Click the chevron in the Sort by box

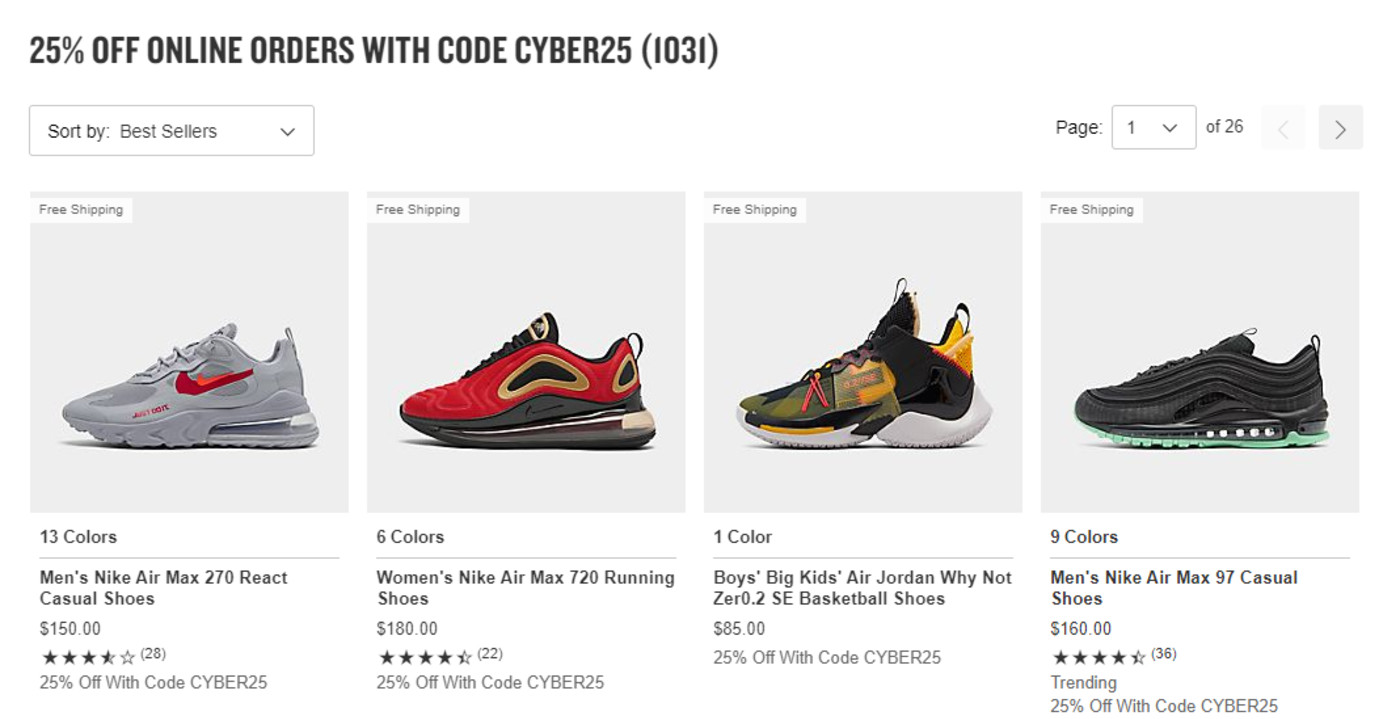(x=288, y=132)
